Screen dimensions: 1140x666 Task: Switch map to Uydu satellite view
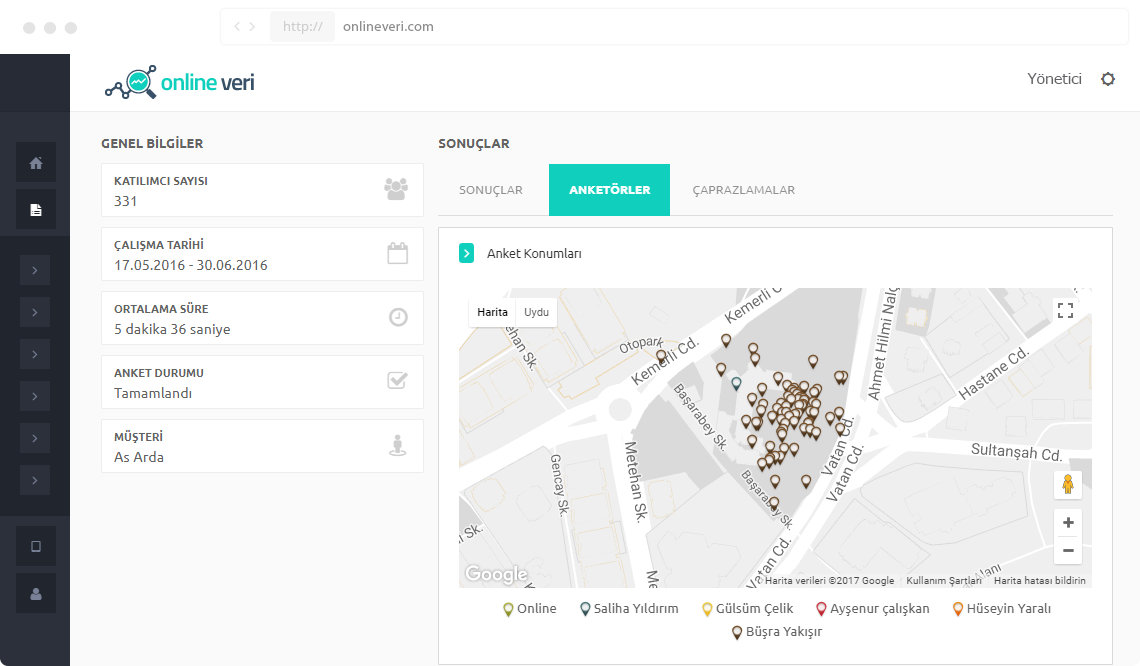[536, 312]
